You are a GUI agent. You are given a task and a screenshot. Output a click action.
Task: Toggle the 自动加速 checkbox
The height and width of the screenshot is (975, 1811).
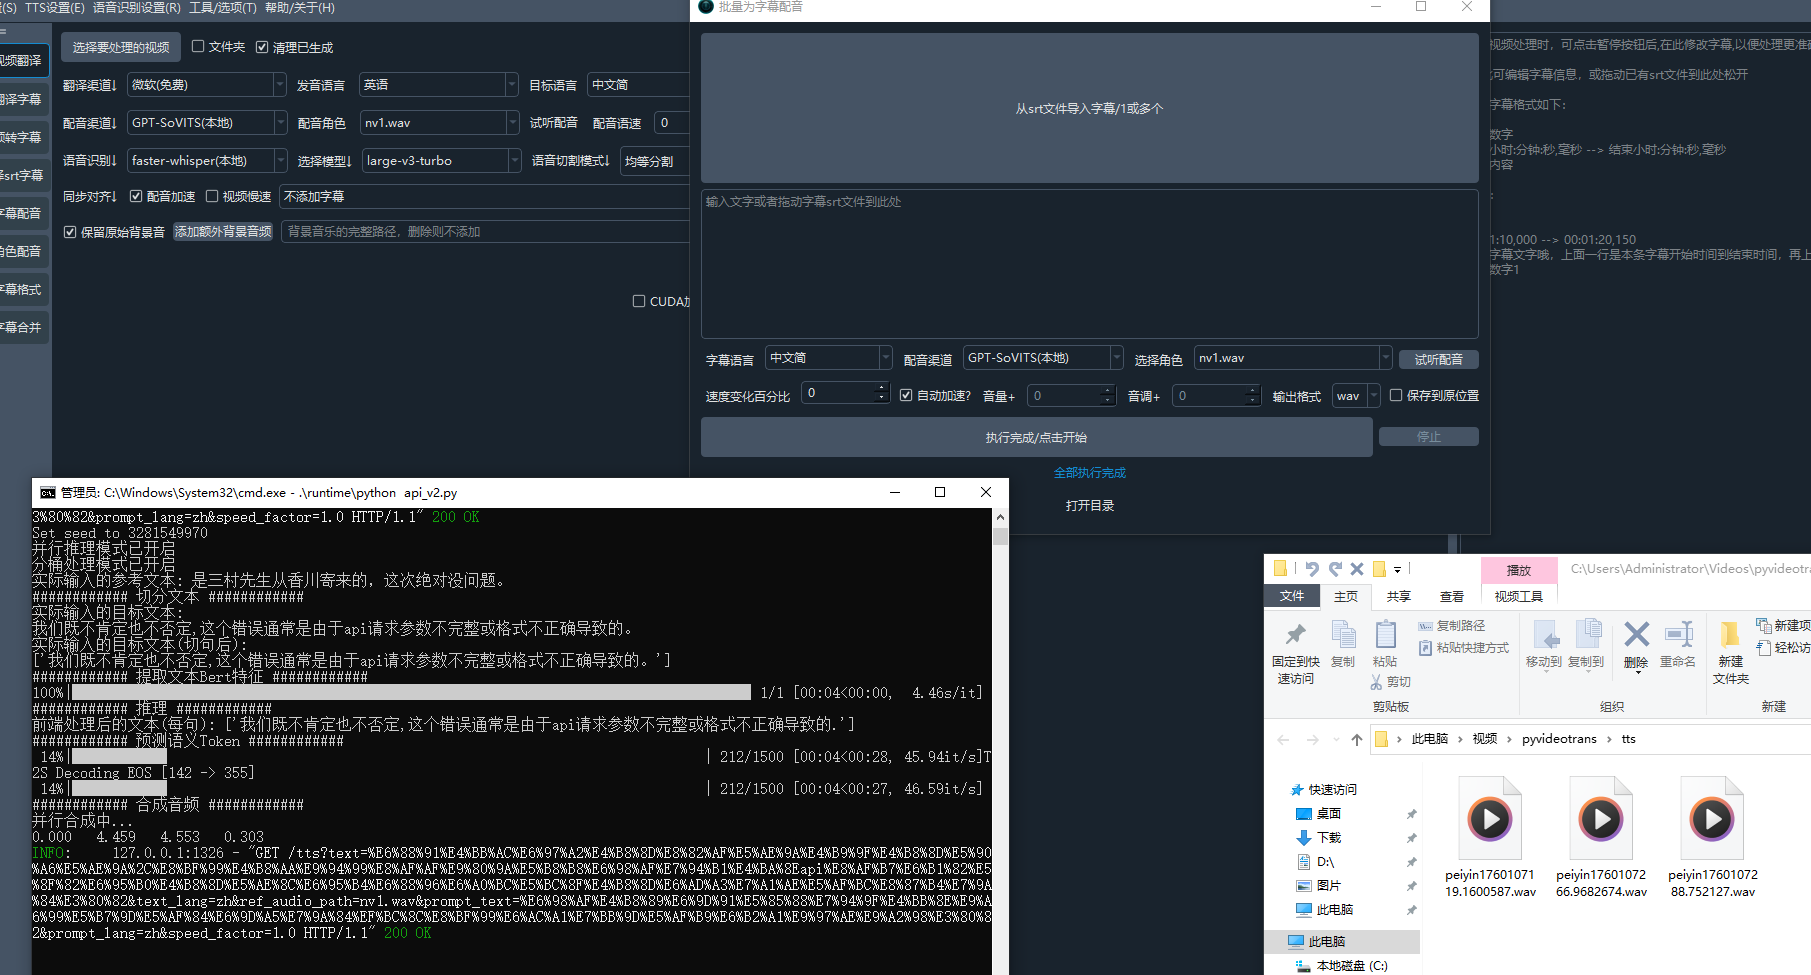coord(906,396)
